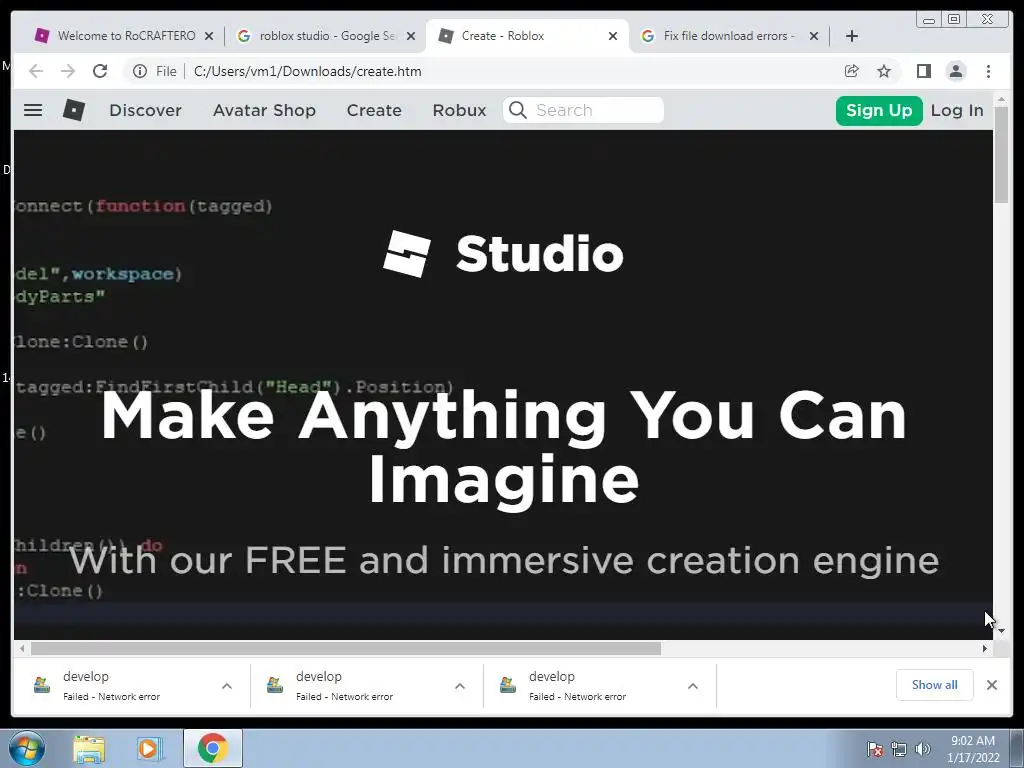Click the horizontal scrollbar thumb
The width and height of the screenshot is (1024, 768).
point(346,648)
